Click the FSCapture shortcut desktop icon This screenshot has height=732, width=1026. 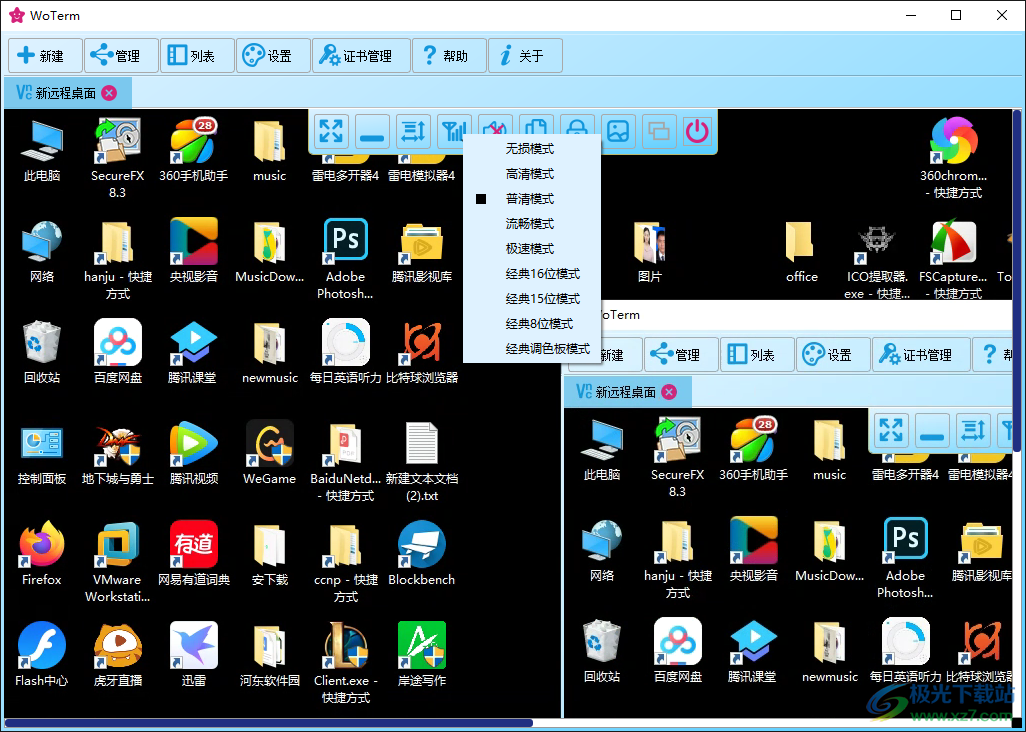tap(953, 260)
